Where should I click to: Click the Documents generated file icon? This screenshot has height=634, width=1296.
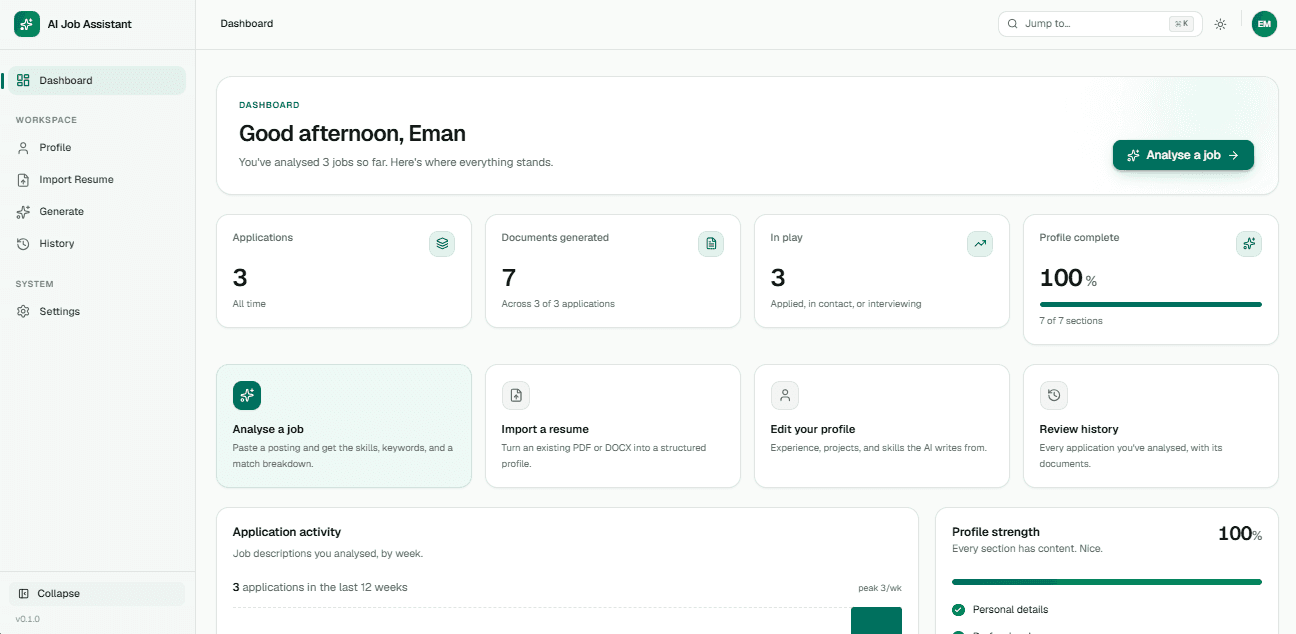(711, 243)
